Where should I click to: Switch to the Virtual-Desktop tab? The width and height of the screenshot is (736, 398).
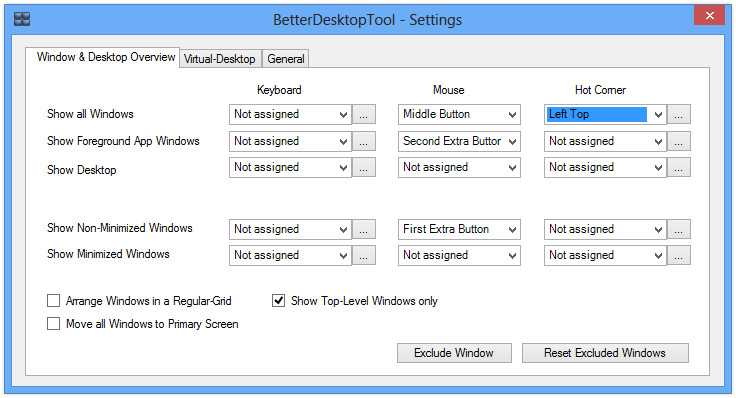tap(220, 59)
